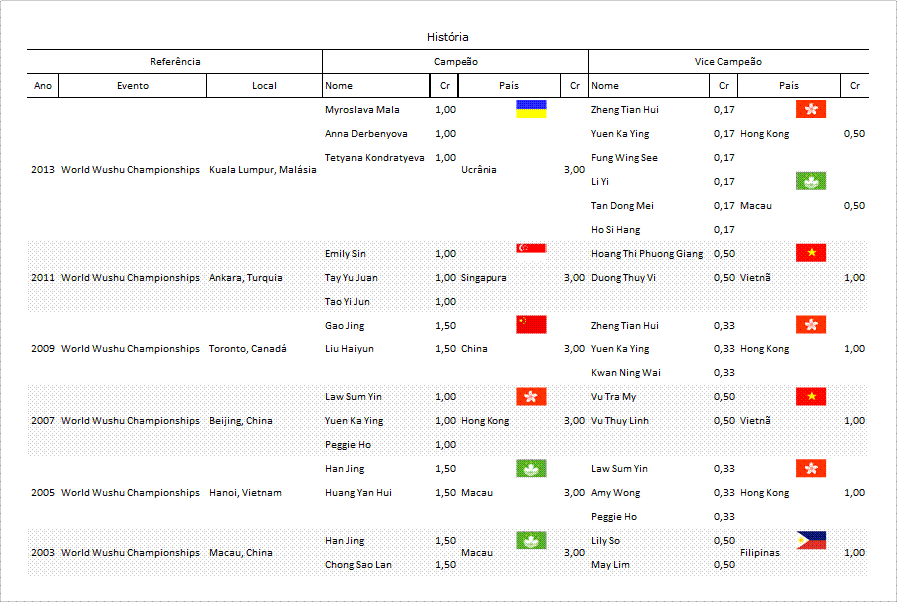897x603 pixels.
Task: Select champion name Emily Sin
Action: click(345, 254)
